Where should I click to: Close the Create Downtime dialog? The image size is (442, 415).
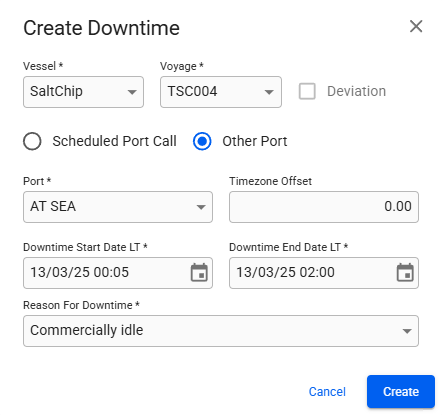point(416,26)
